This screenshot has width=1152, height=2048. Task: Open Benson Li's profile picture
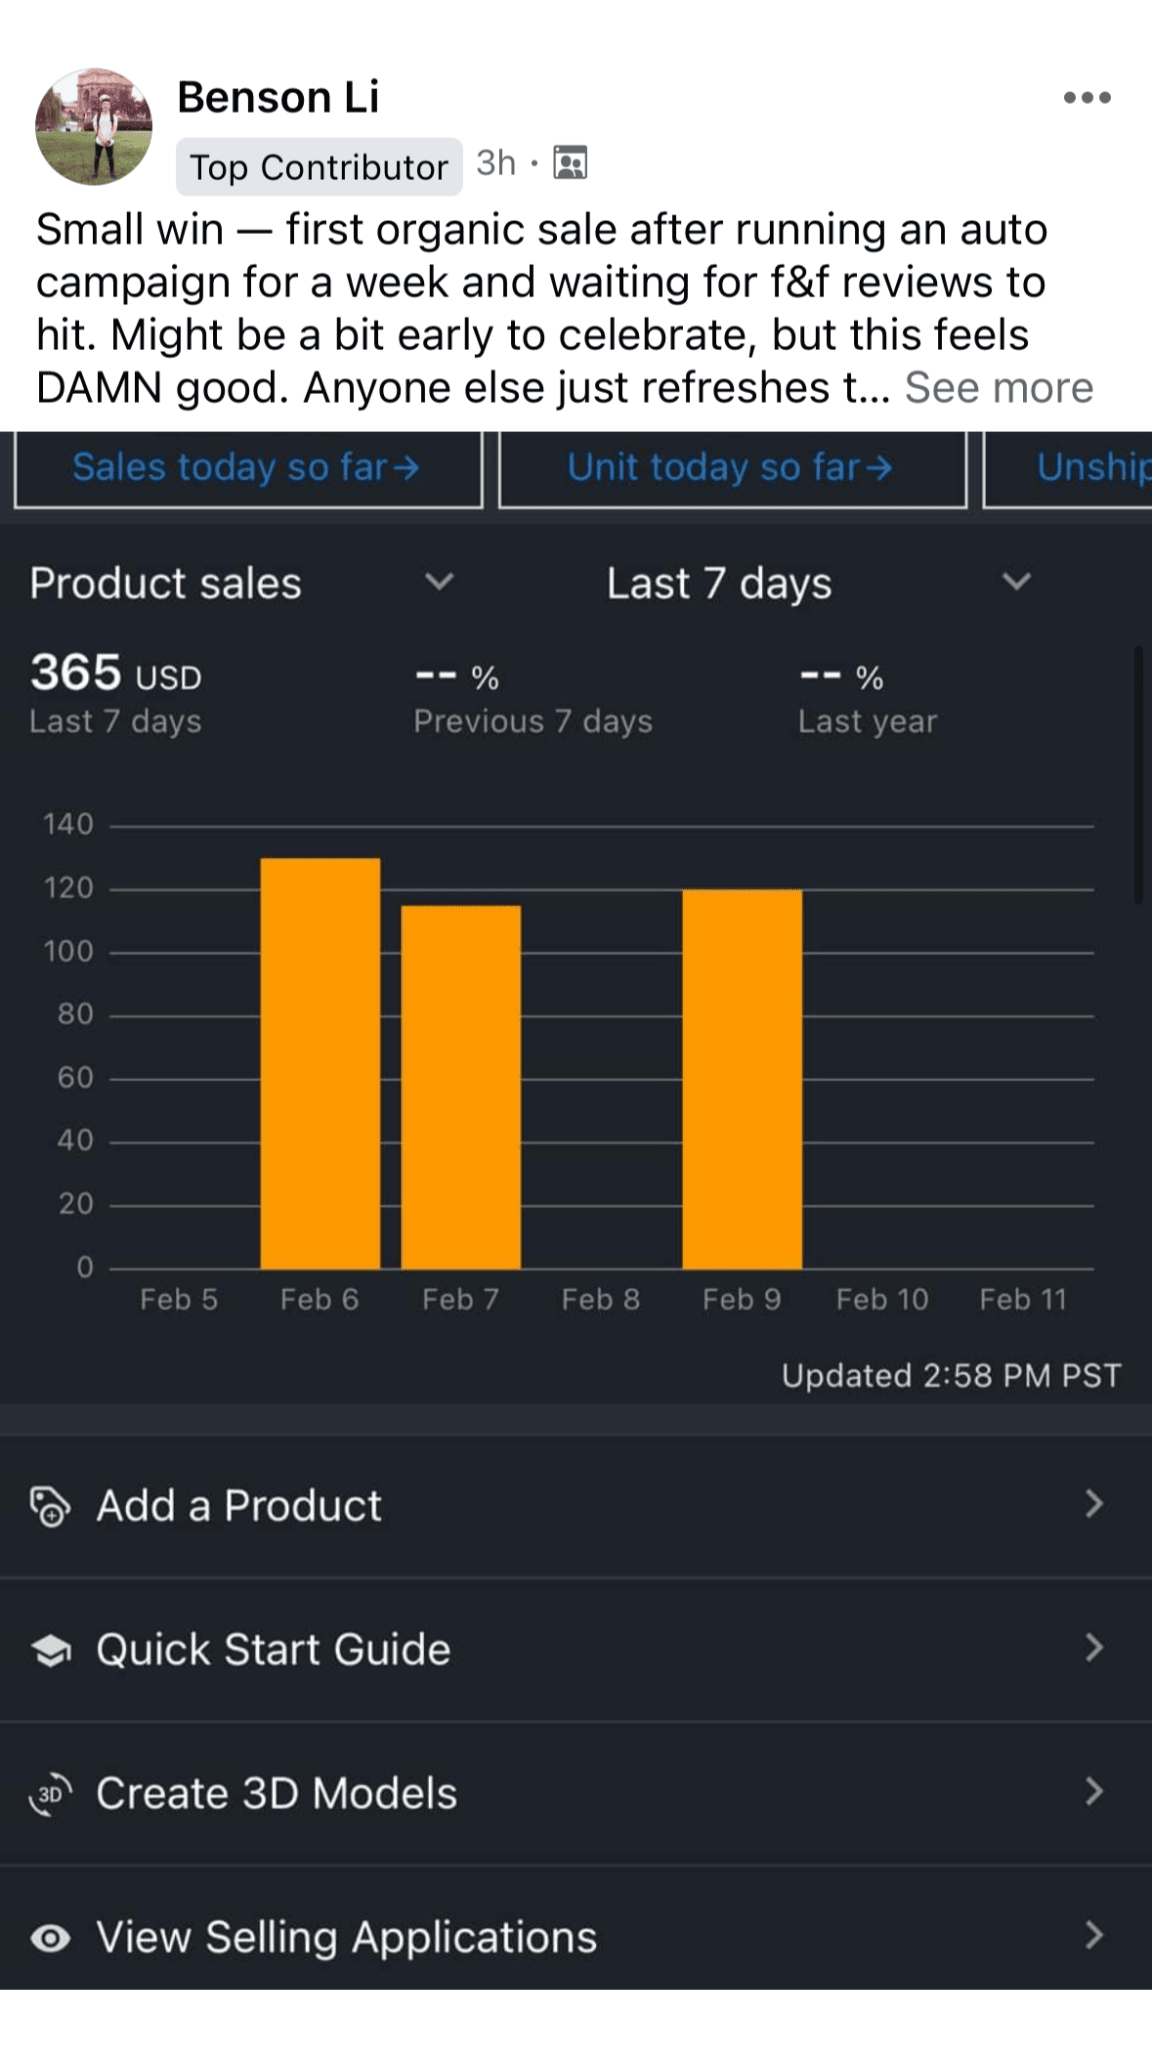click(x=94, y=127)
